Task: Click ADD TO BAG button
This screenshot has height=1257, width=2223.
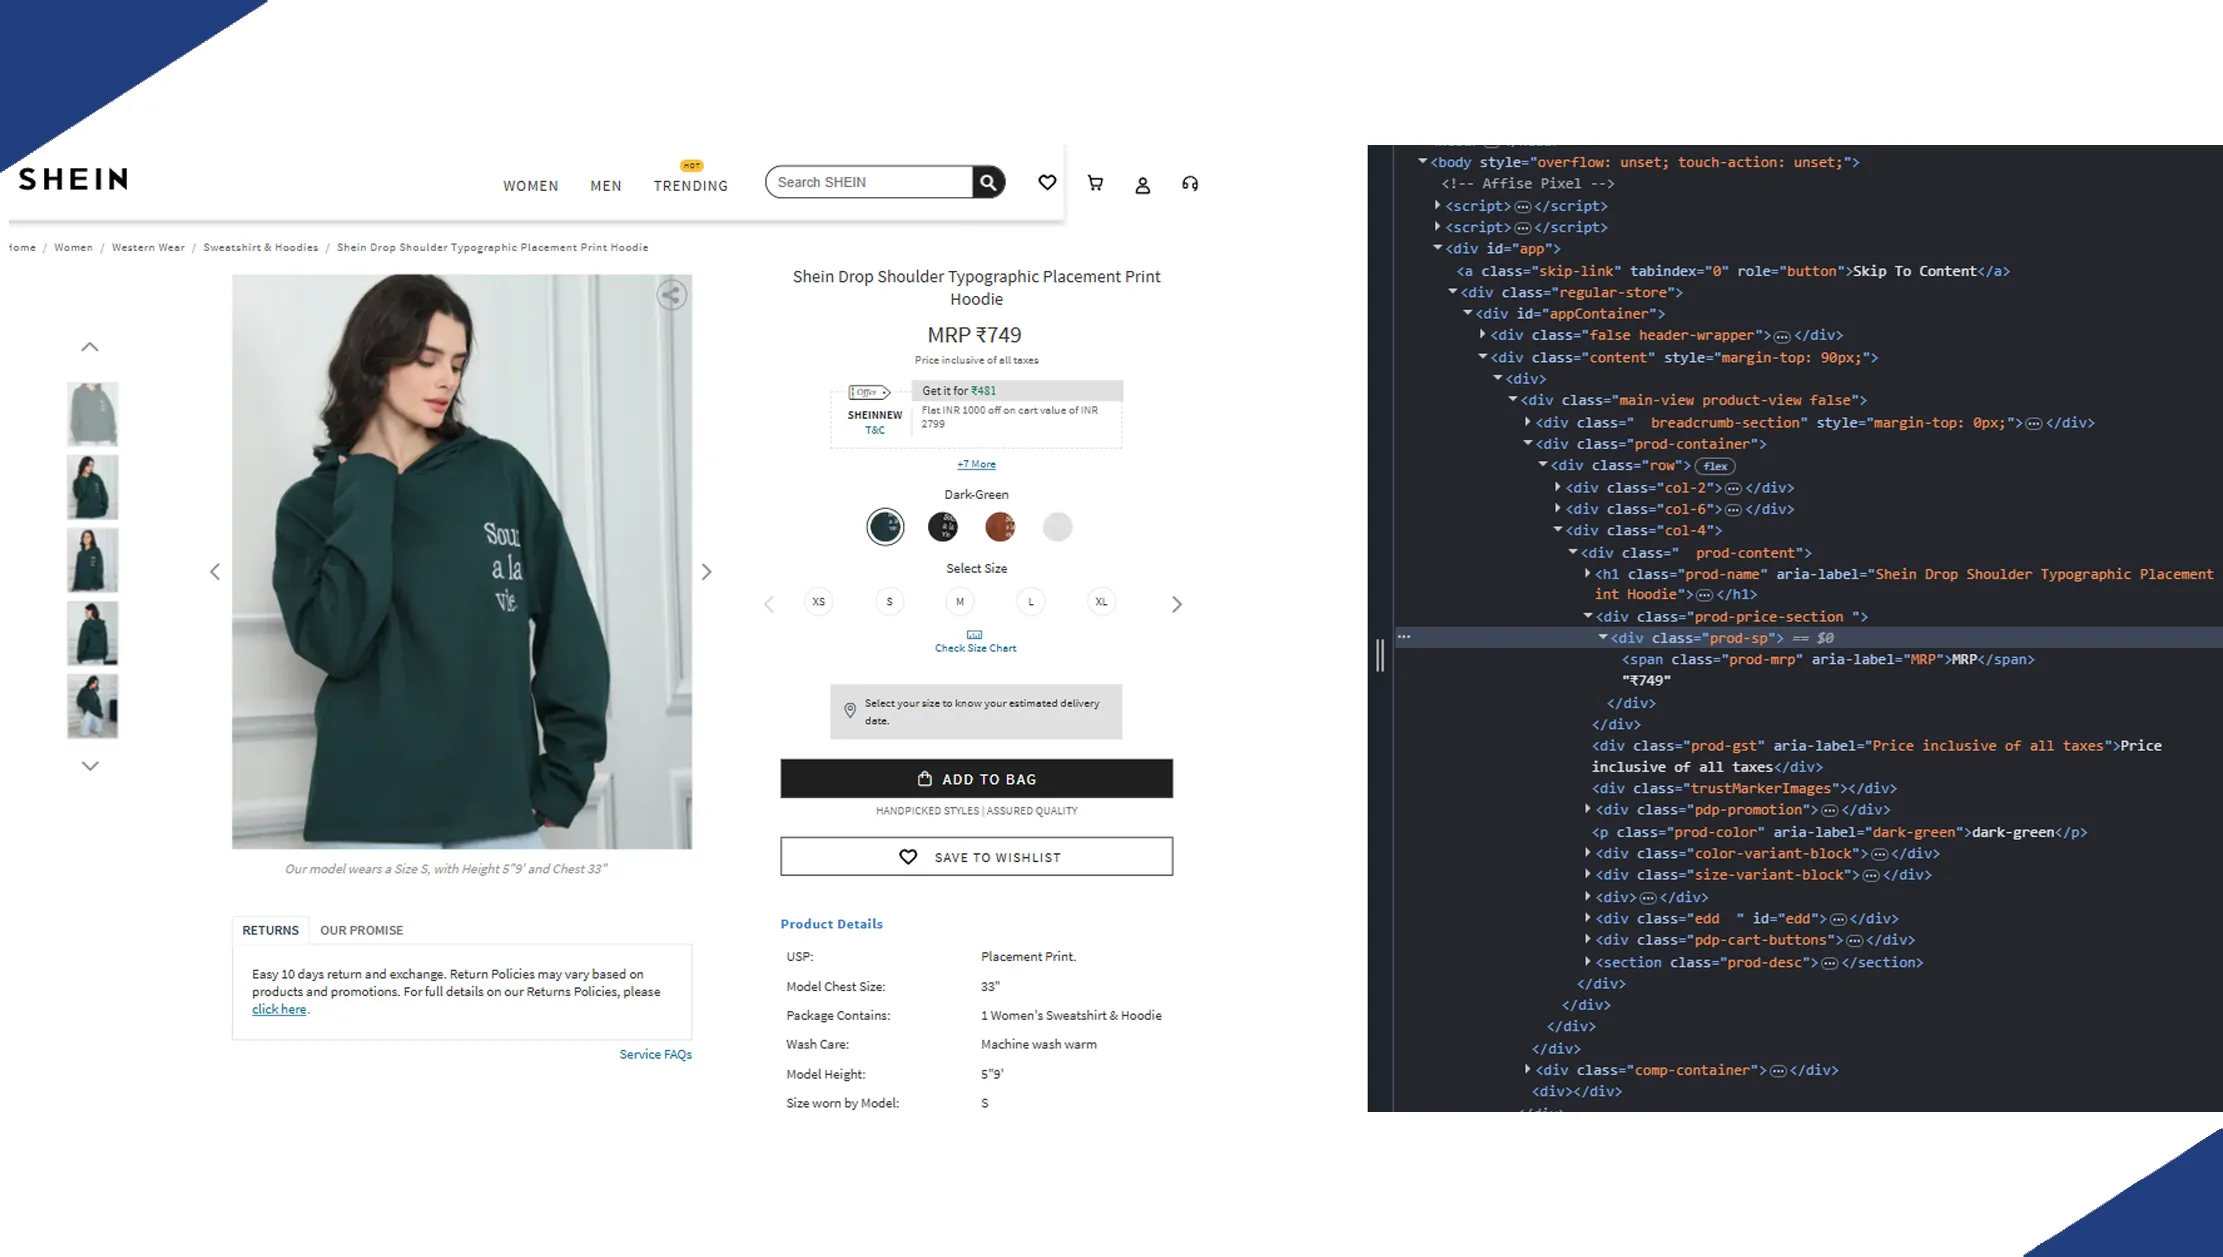Action: 976,779
